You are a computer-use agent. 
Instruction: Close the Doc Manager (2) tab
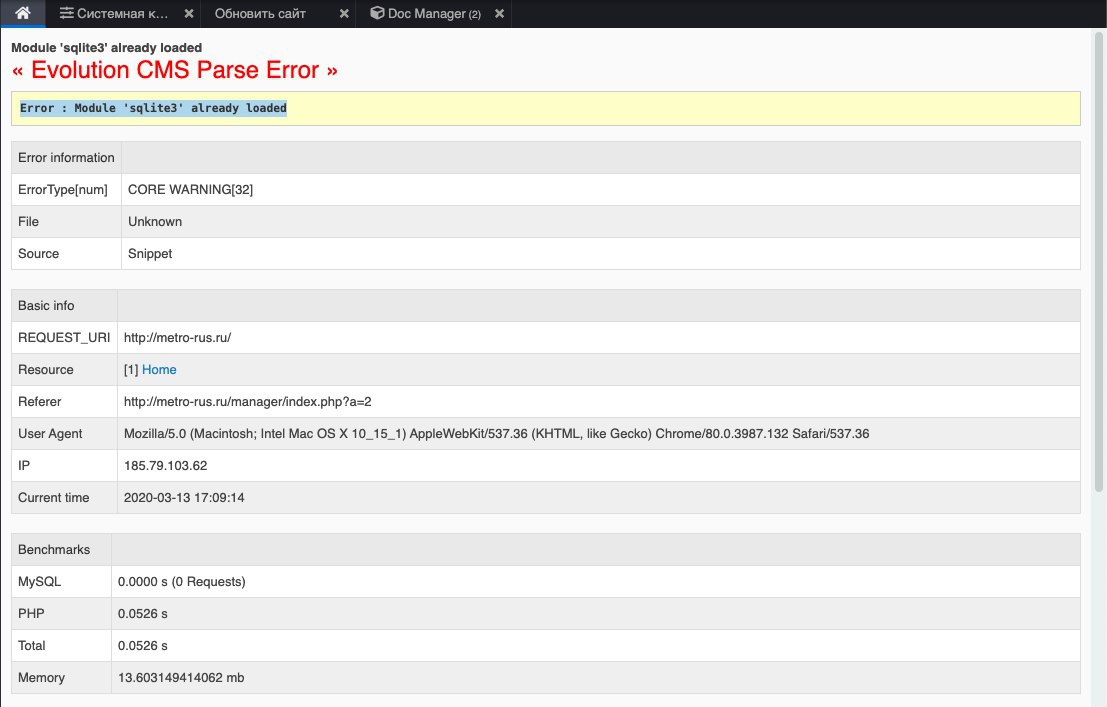[499, 13]
